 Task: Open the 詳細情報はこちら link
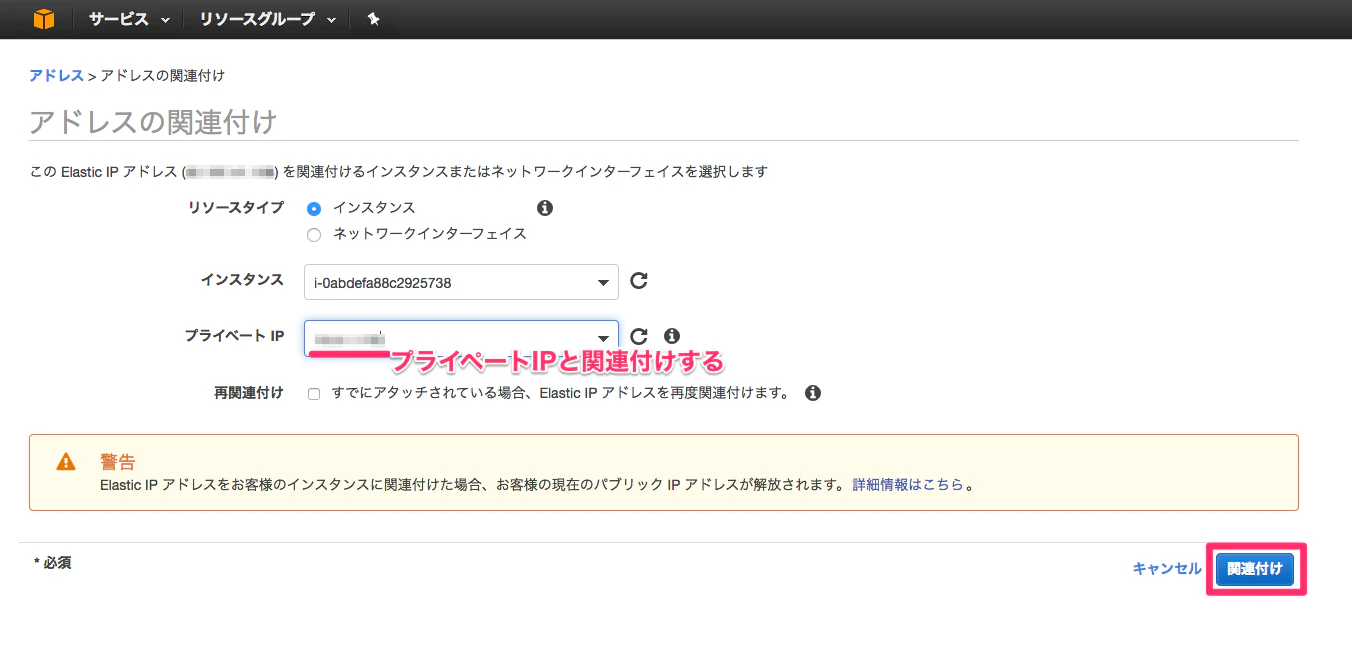point(908,485)
